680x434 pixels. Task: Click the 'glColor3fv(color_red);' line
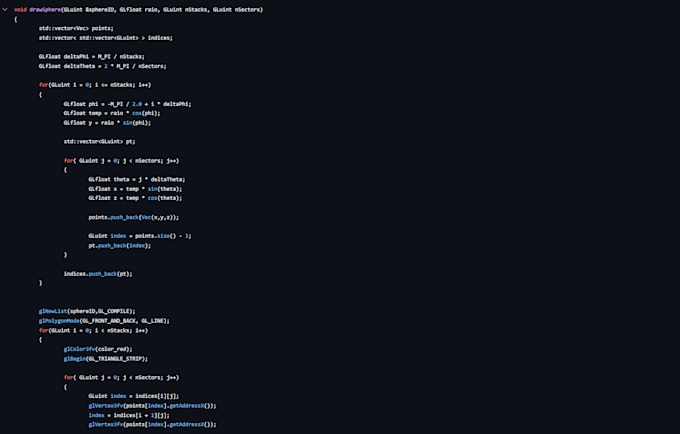point(98,349)
